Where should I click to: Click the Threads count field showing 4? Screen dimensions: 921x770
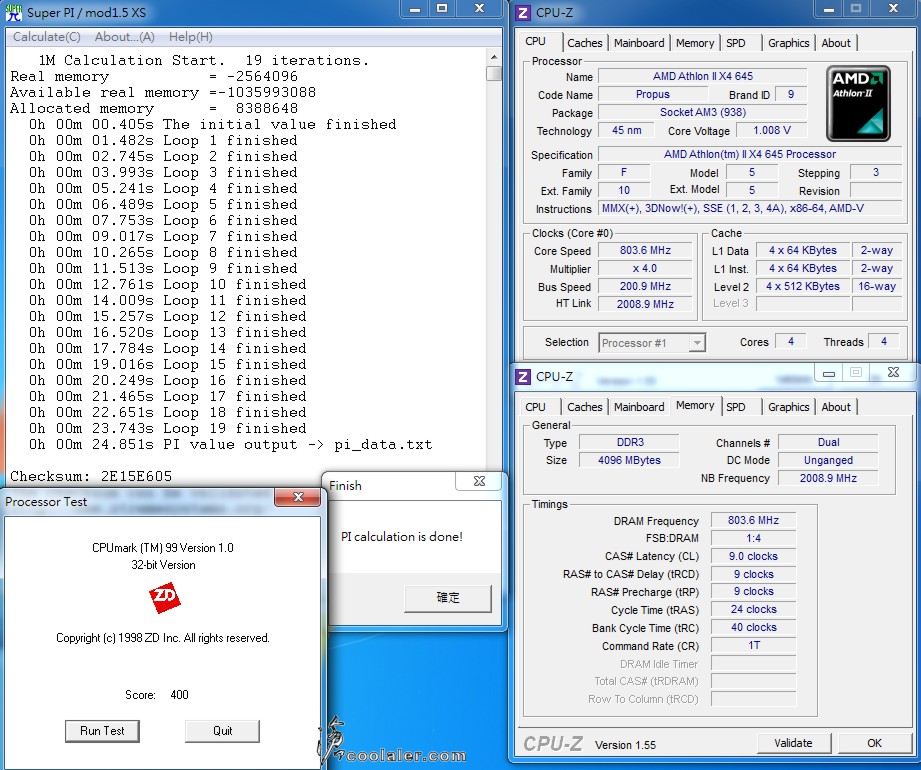(883, 342)
